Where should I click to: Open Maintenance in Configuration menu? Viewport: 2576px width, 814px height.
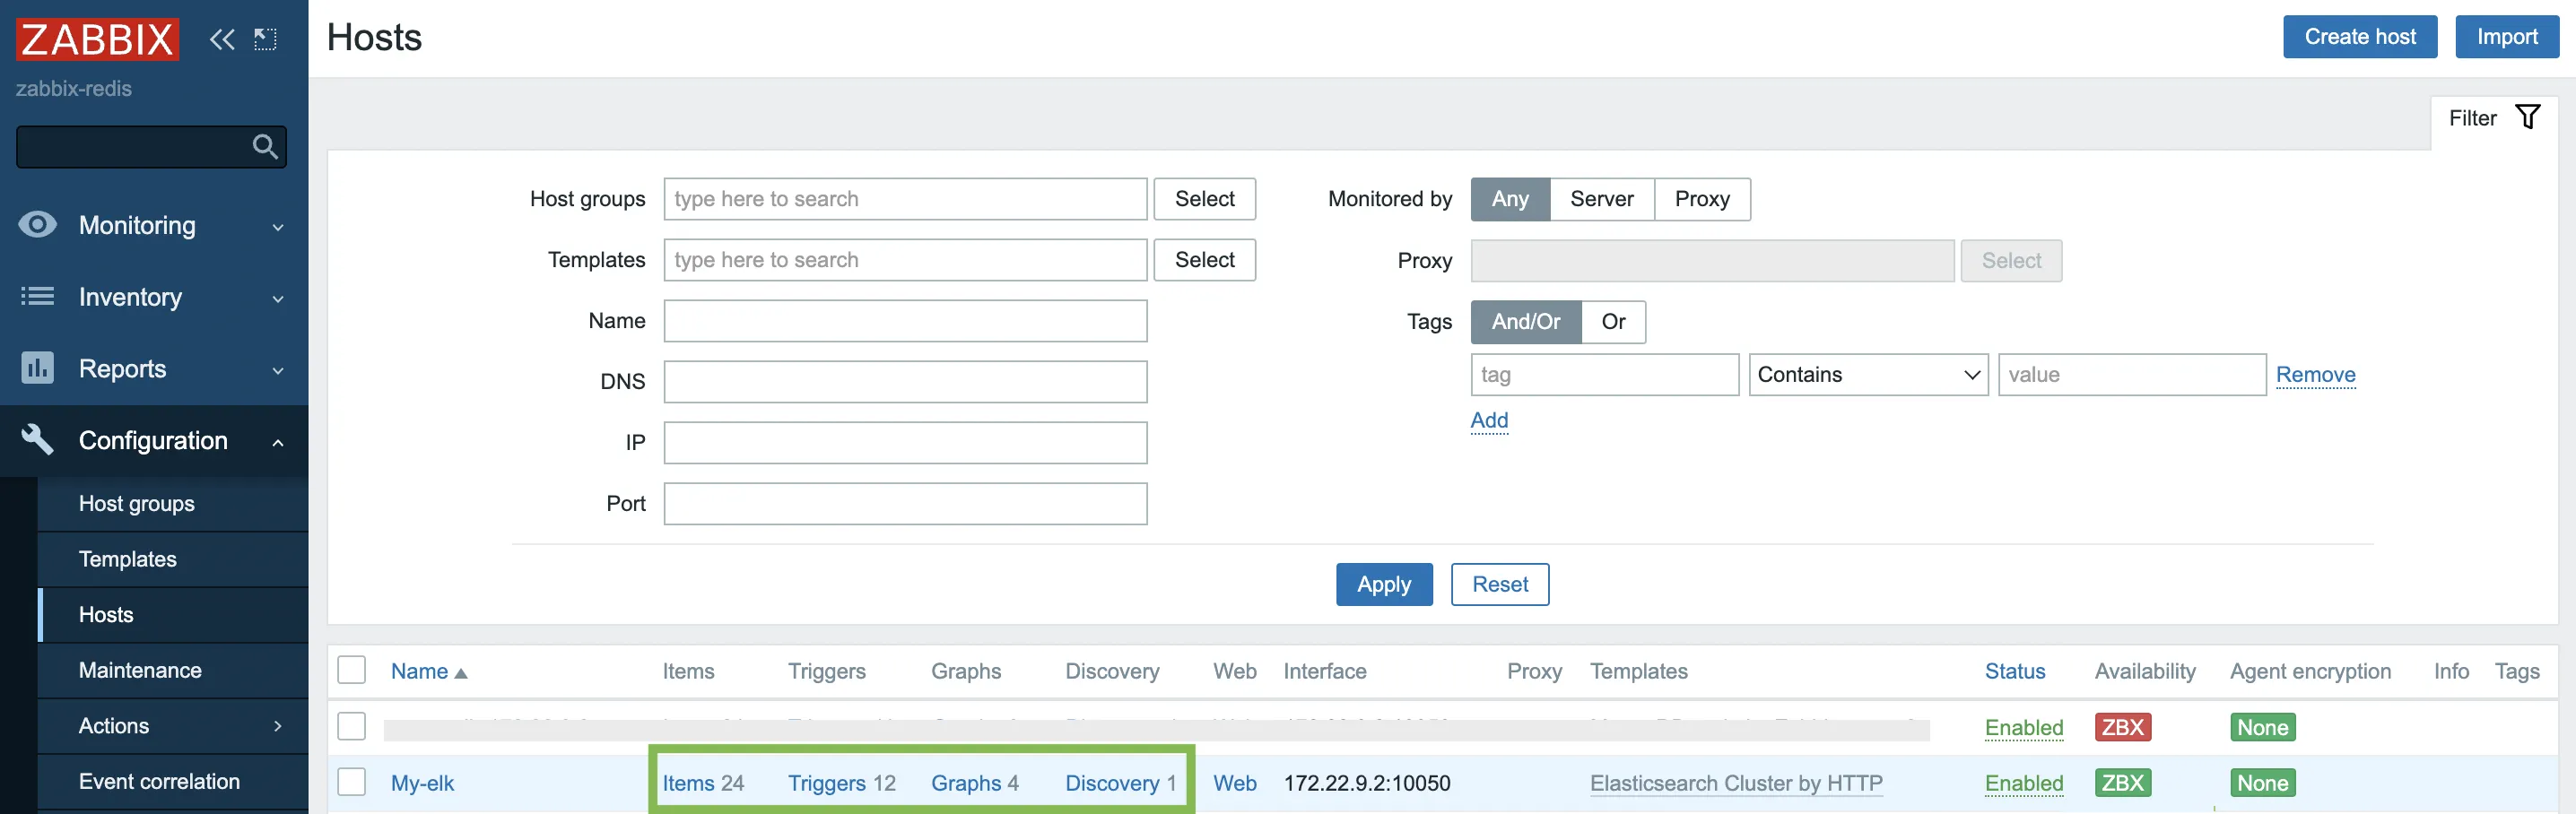(140, 670)
